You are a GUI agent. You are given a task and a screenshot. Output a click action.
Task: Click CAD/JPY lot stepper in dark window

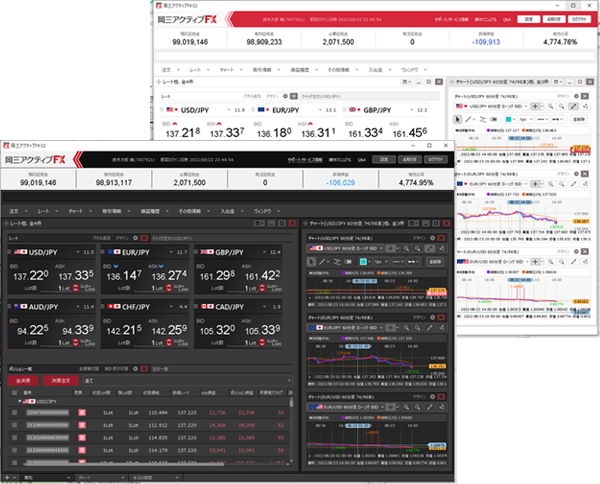[x=262, y=342]
